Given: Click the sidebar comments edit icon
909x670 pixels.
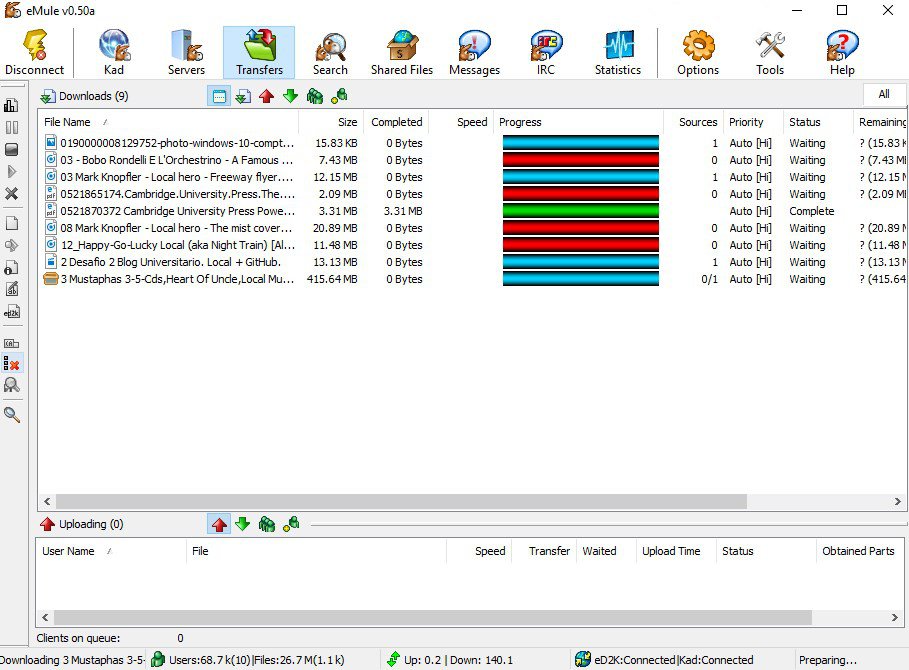Looking at the screenshot, I should 11,289.
